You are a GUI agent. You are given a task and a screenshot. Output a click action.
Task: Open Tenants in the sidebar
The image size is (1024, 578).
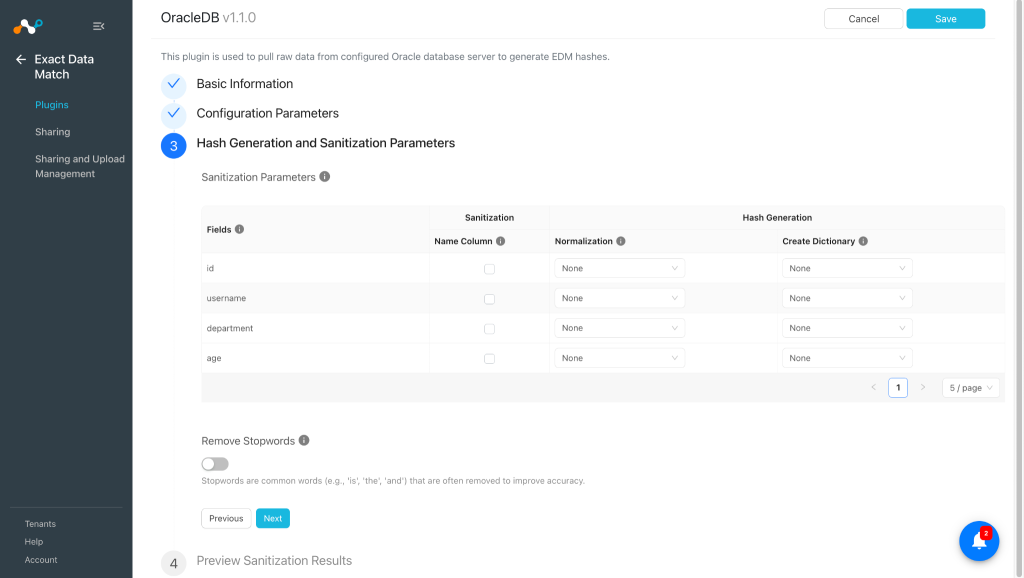pos(40,524)
